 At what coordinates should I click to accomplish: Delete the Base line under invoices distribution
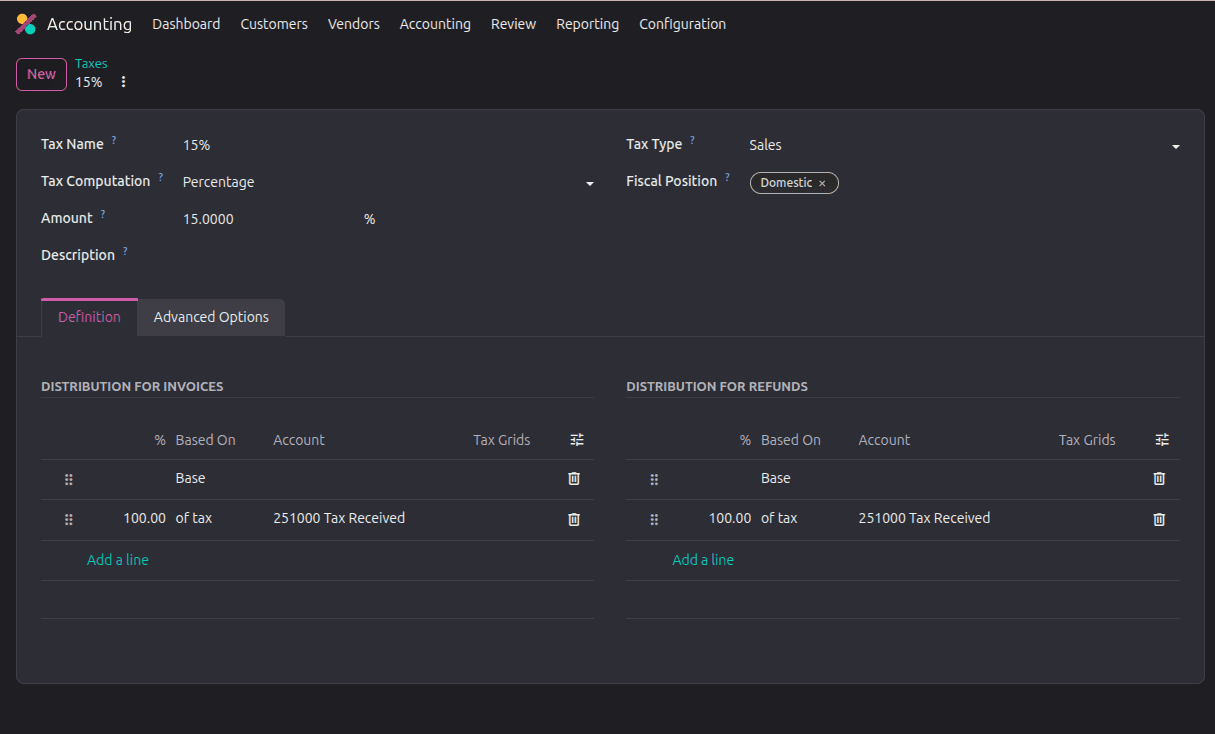tap(574, 478)
